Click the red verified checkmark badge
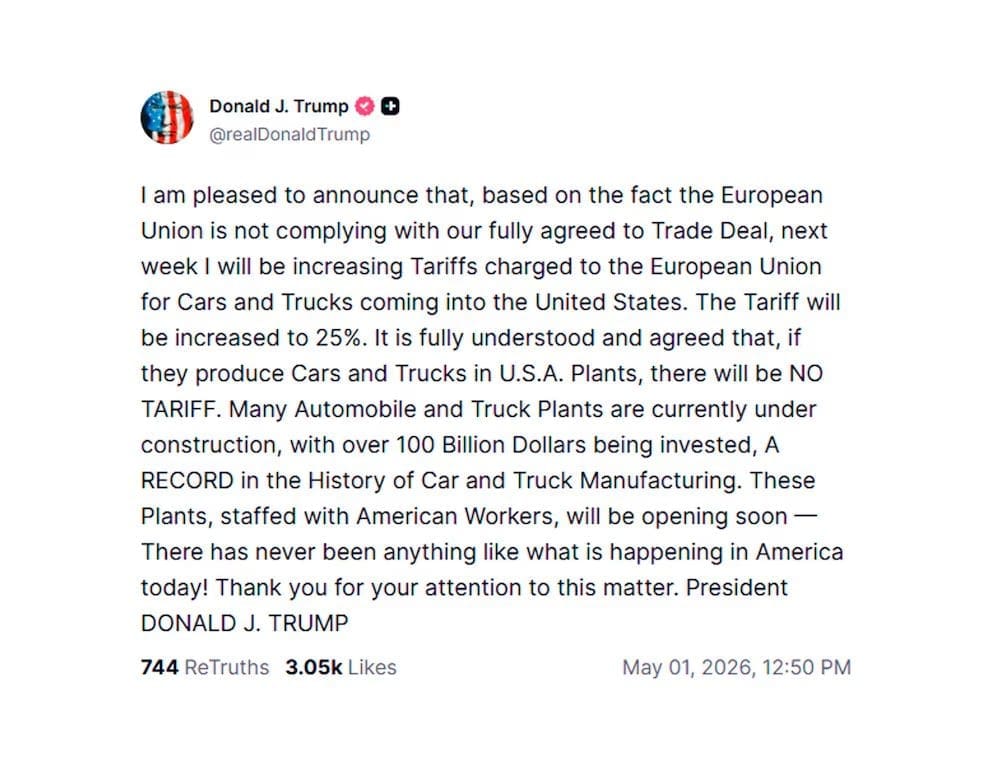Viewport: 992px width, 771px height. coord(365,106)
